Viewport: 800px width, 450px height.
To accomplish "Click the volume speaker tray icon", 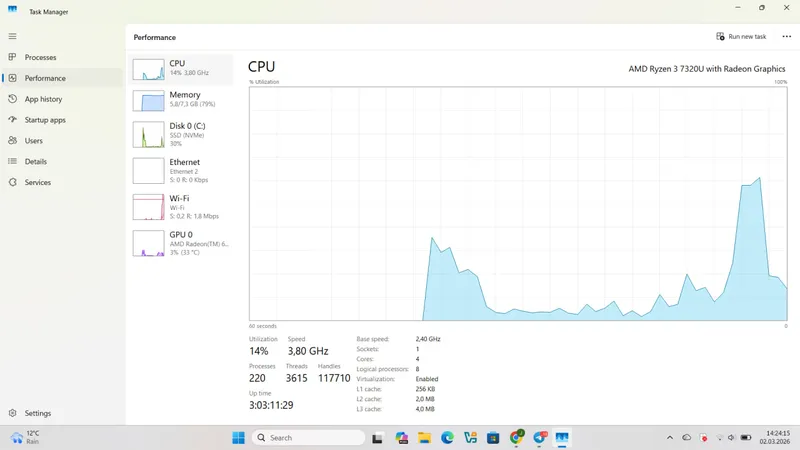I will [x=731, y=438].
